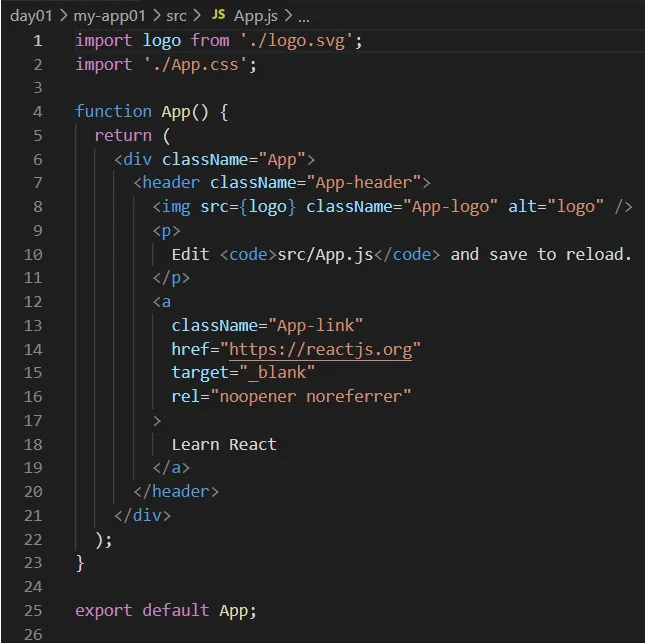Click the "App-header" className value
The width and height of the screenshot is (649, 643).
[x=364, y=182]
